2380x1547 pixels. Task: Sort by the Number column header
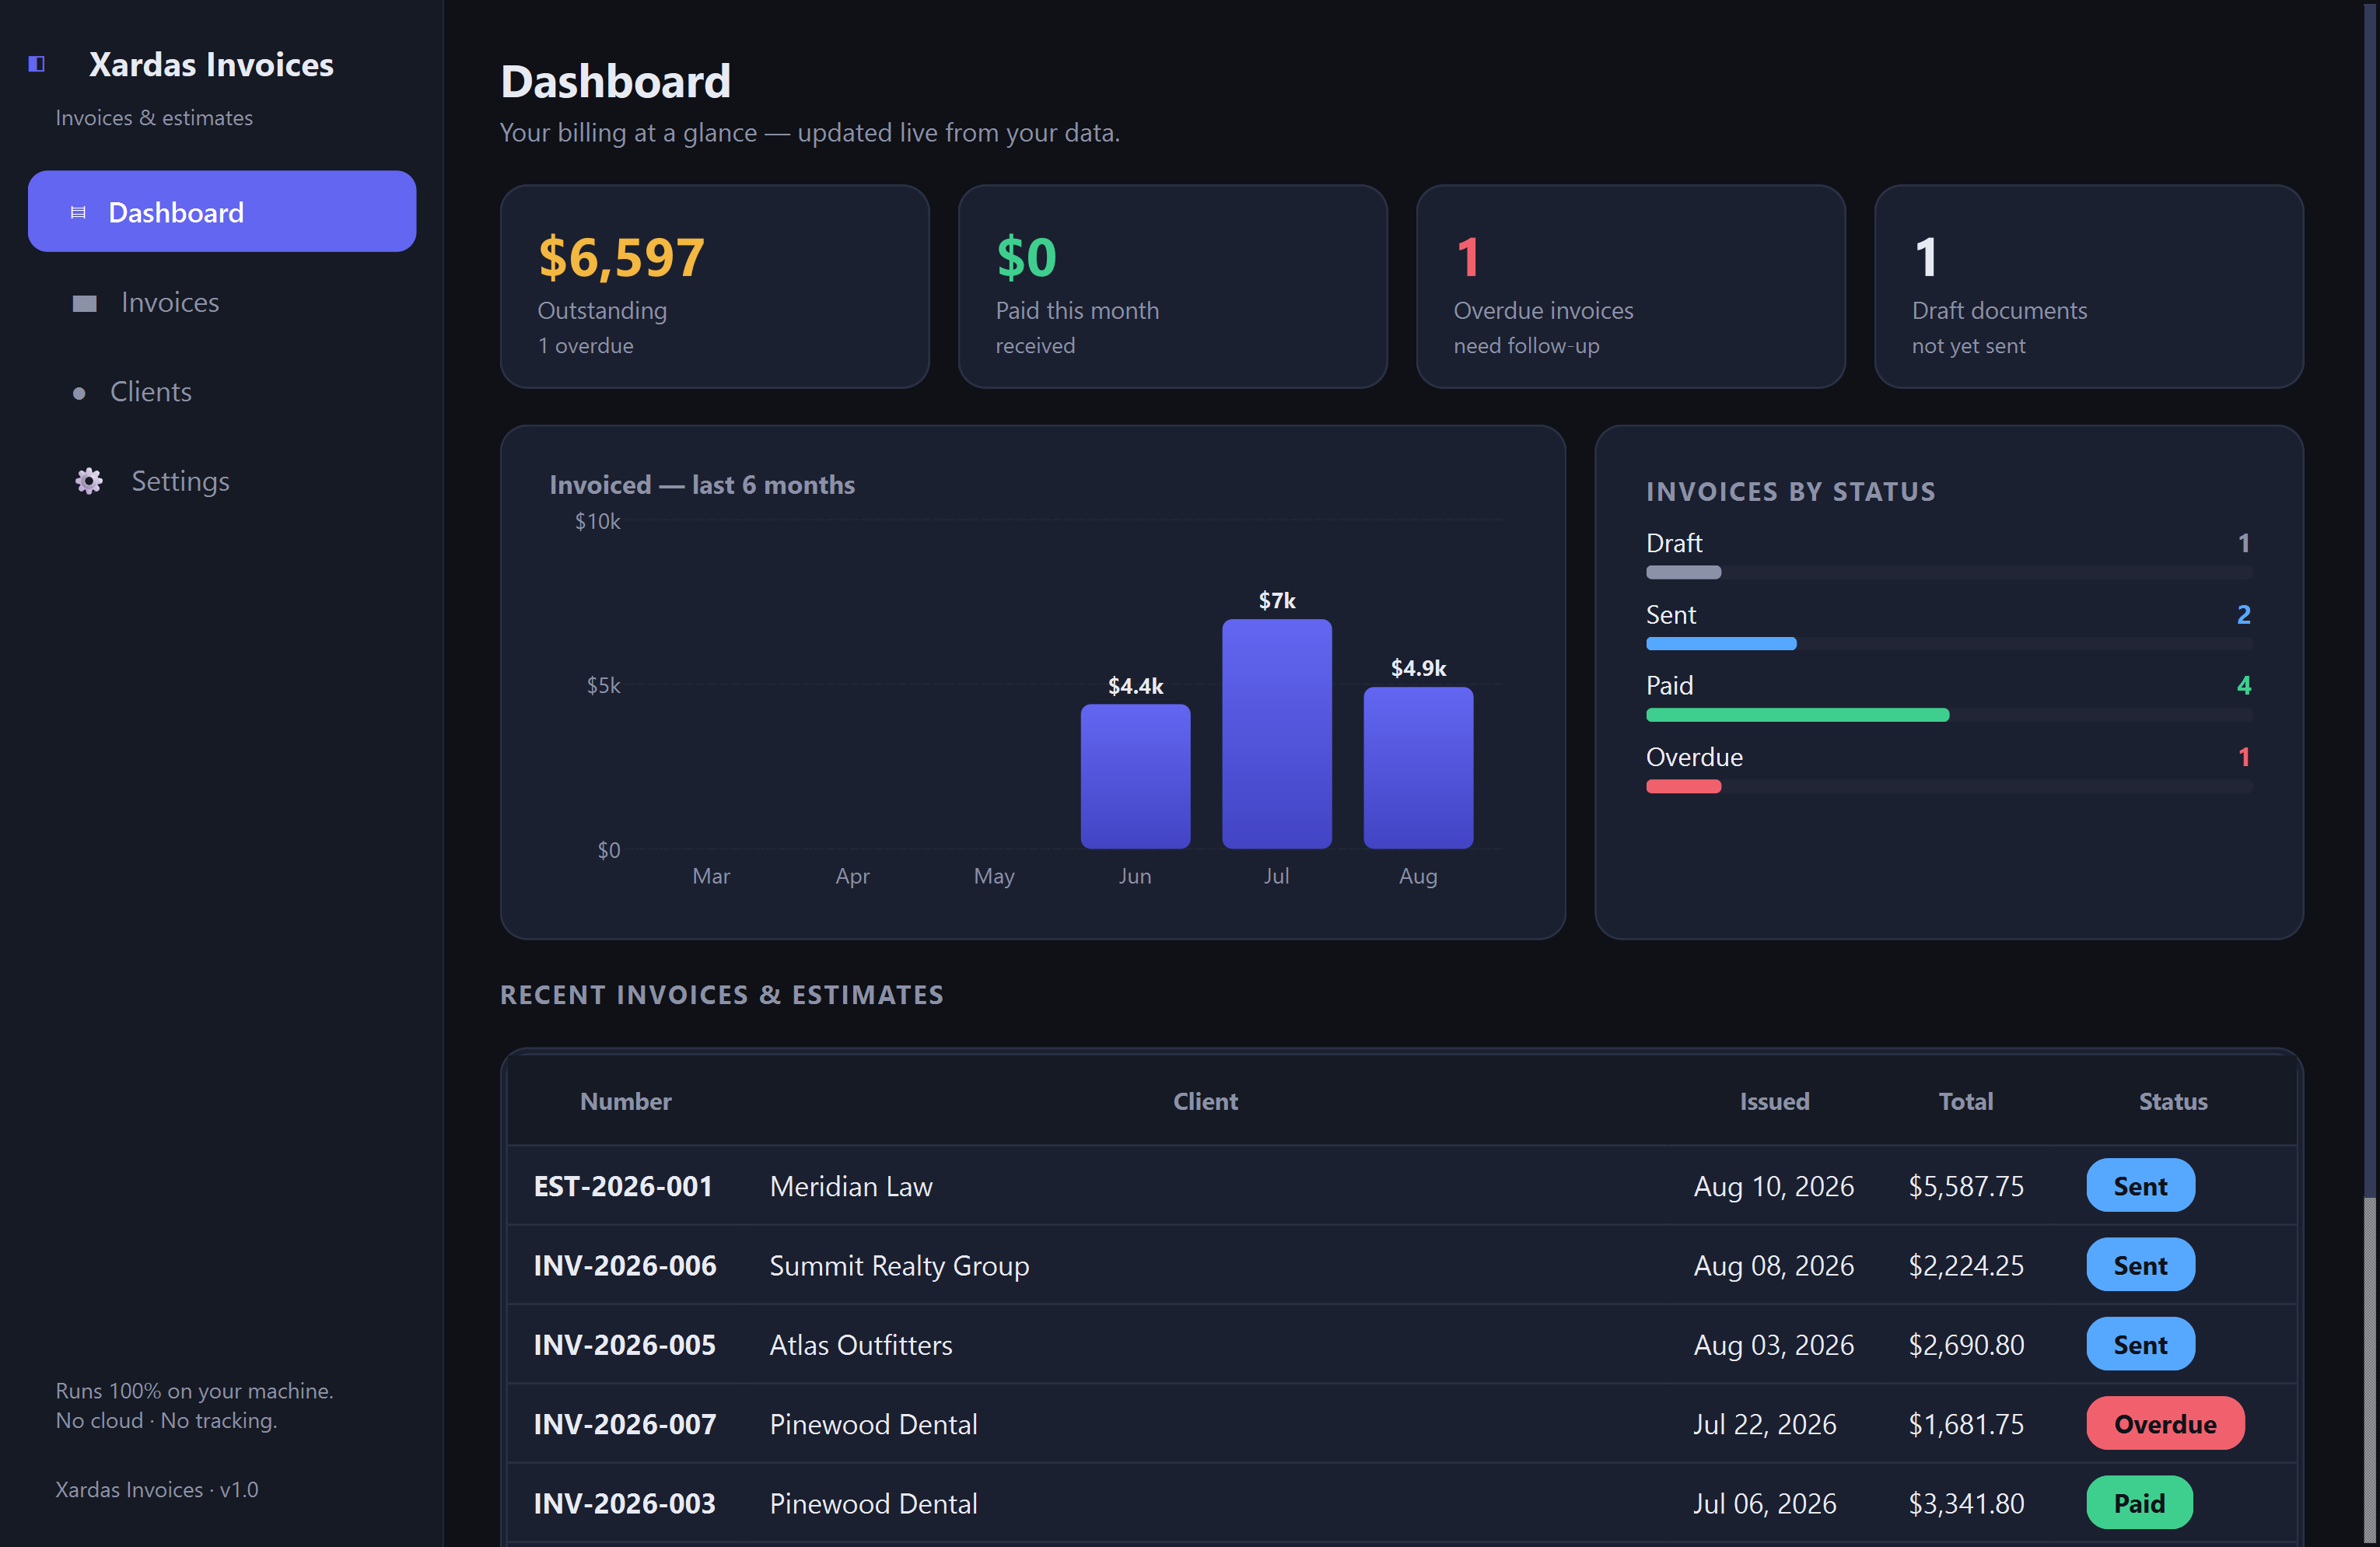pos(626,1101)
